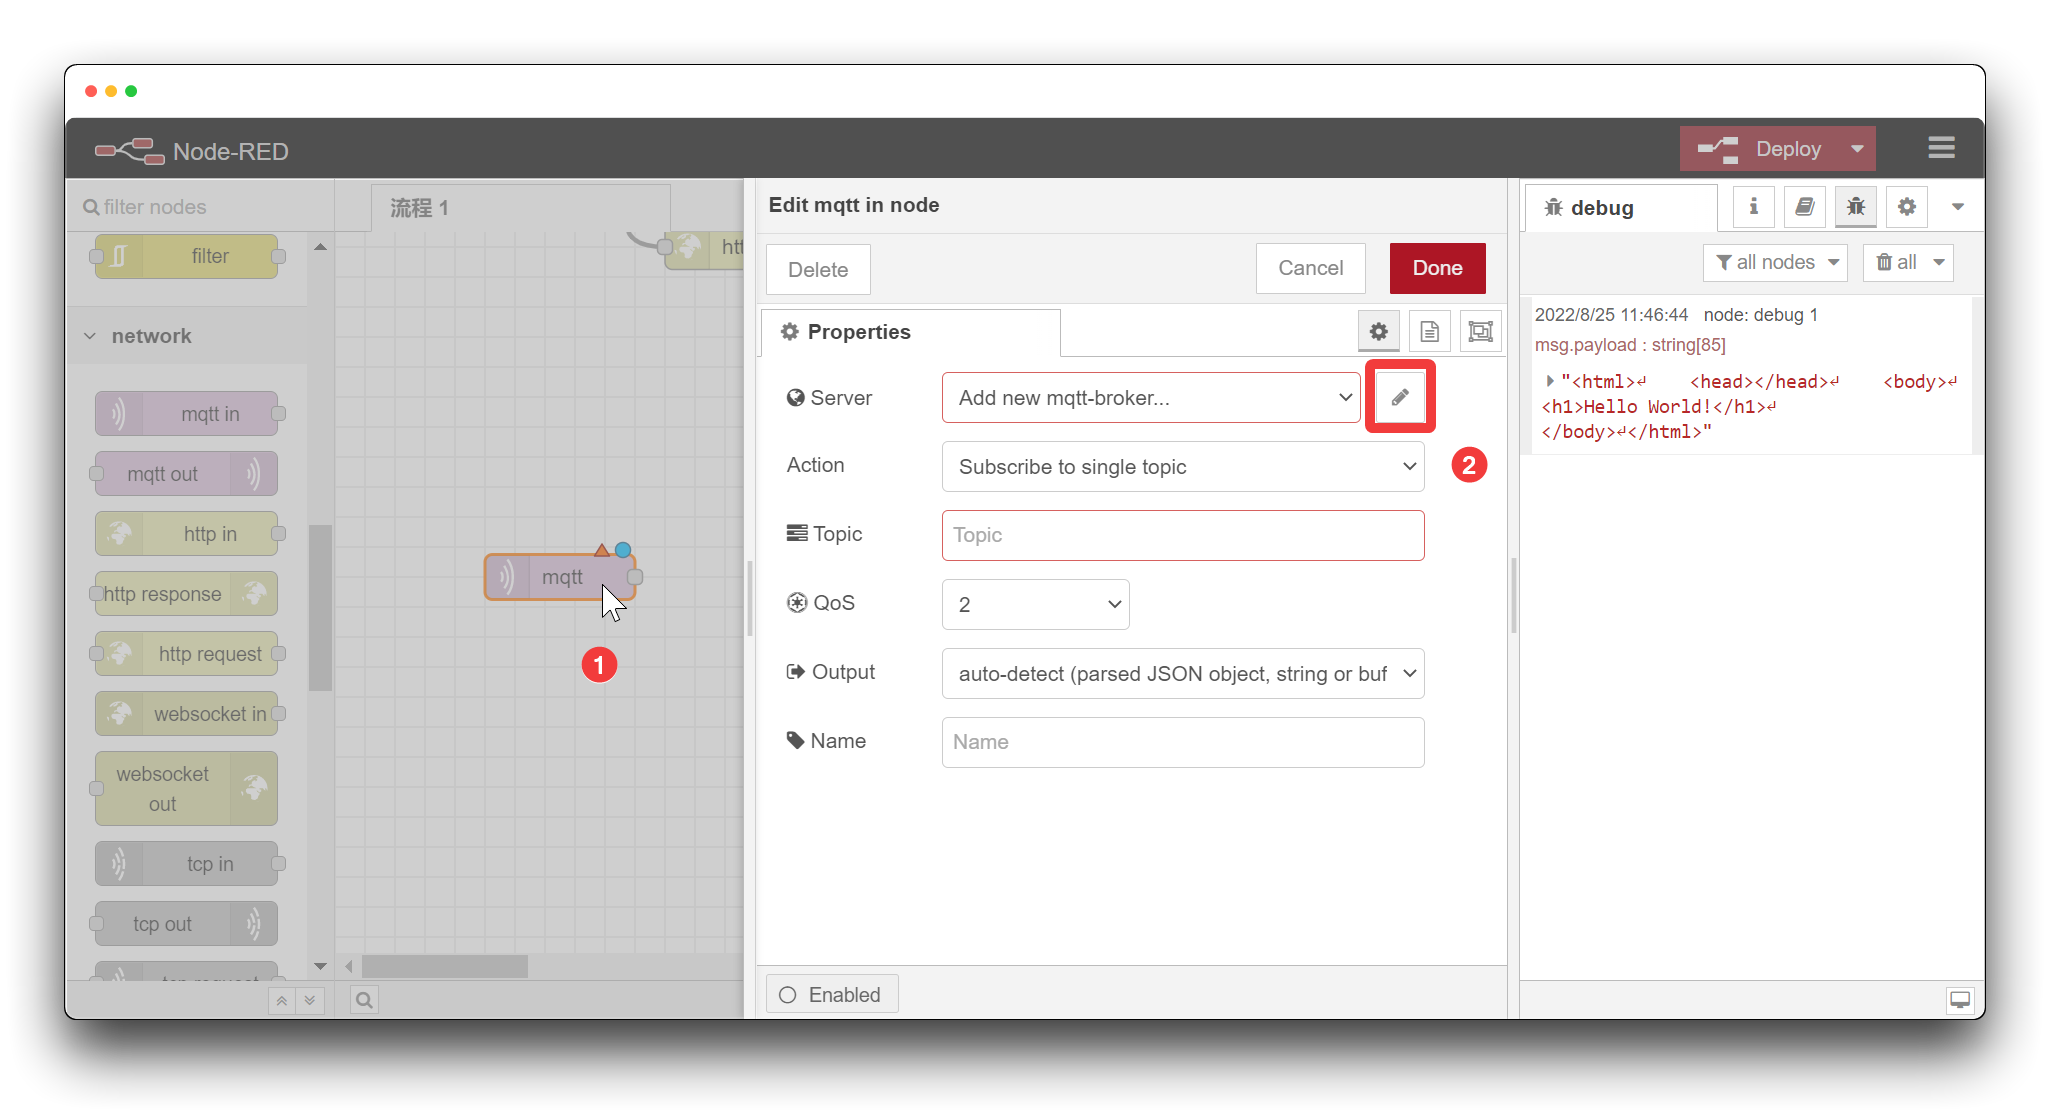The height and width of the screenshot is (1116, 2050).
Task: Open the Output format dropdown
Action: pyautogui.click(x=1183, y=674)
